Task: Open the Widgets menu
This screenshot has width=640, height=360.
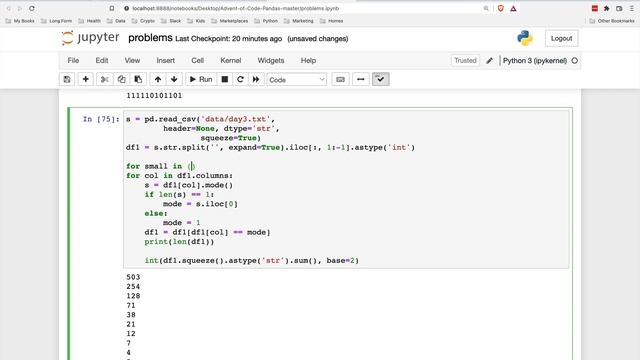Action: pos(271,60)
